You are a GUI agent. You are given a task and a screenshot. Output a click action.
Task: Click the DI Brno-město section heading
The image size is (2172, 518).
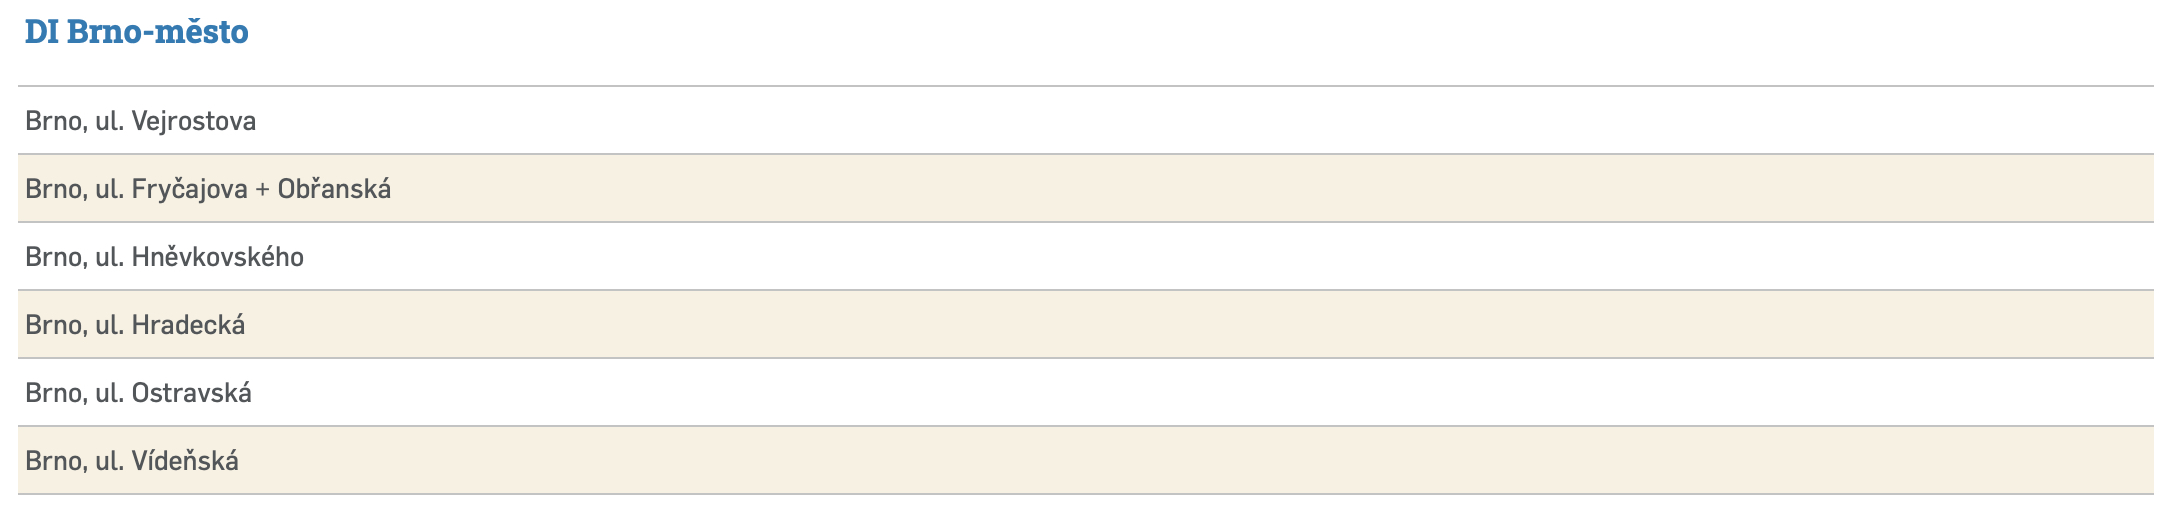[136, 32]
